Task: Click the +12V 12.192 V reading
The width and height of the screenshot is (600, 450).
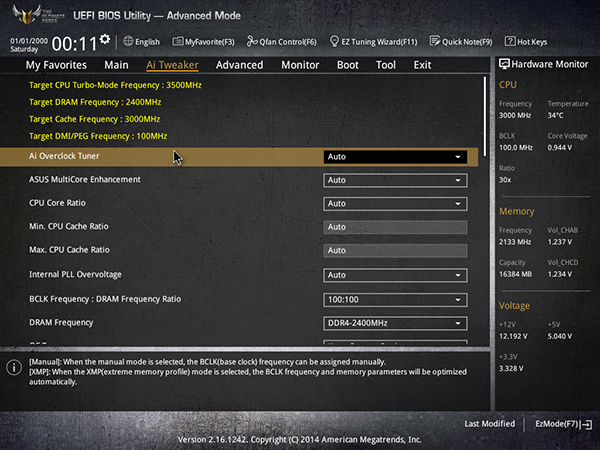Action: pyautogui.click(x=513, y=336)
